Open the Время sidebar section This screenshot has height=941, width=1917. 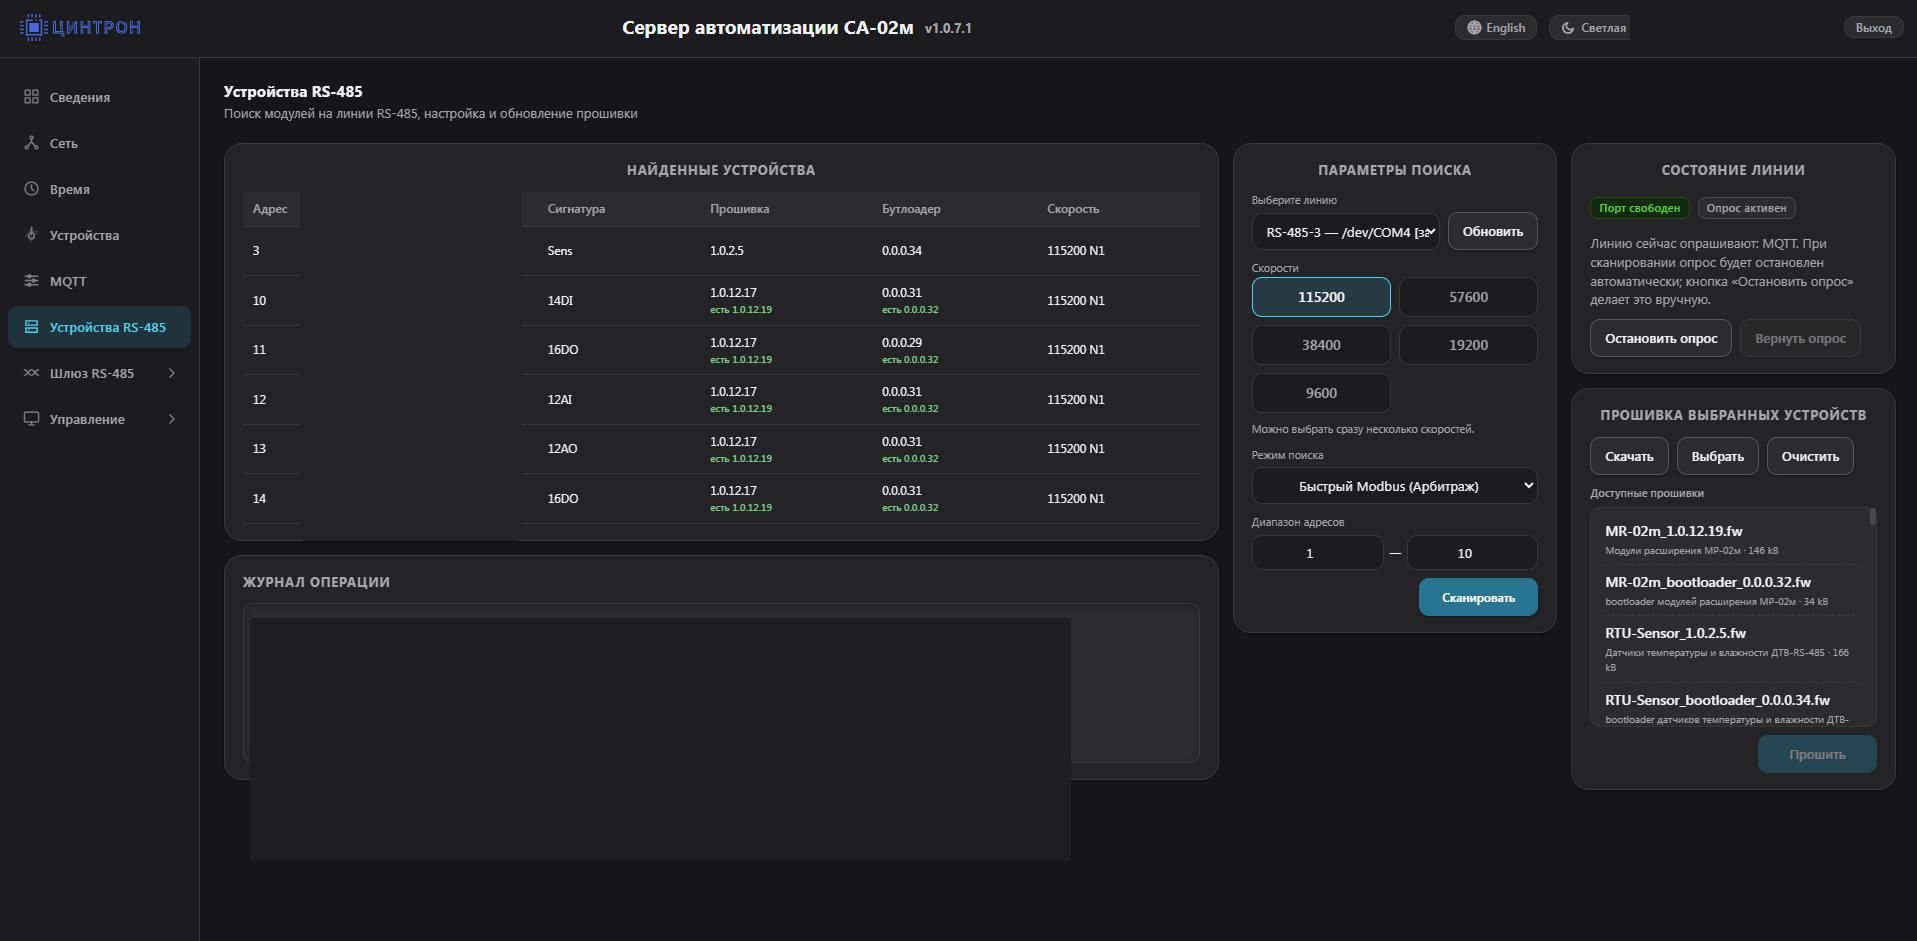pos(99,189)
